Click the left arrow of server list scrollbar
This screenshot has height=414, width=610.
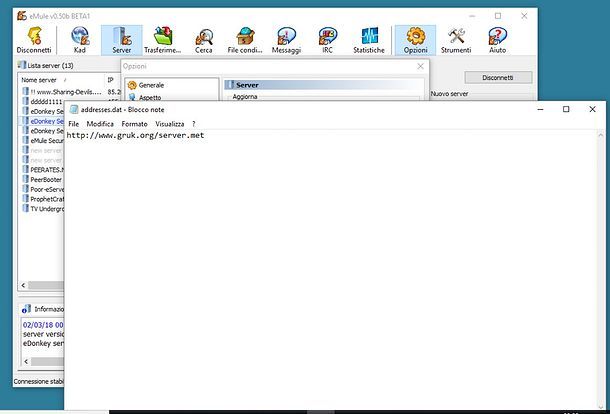coord(23,286)
